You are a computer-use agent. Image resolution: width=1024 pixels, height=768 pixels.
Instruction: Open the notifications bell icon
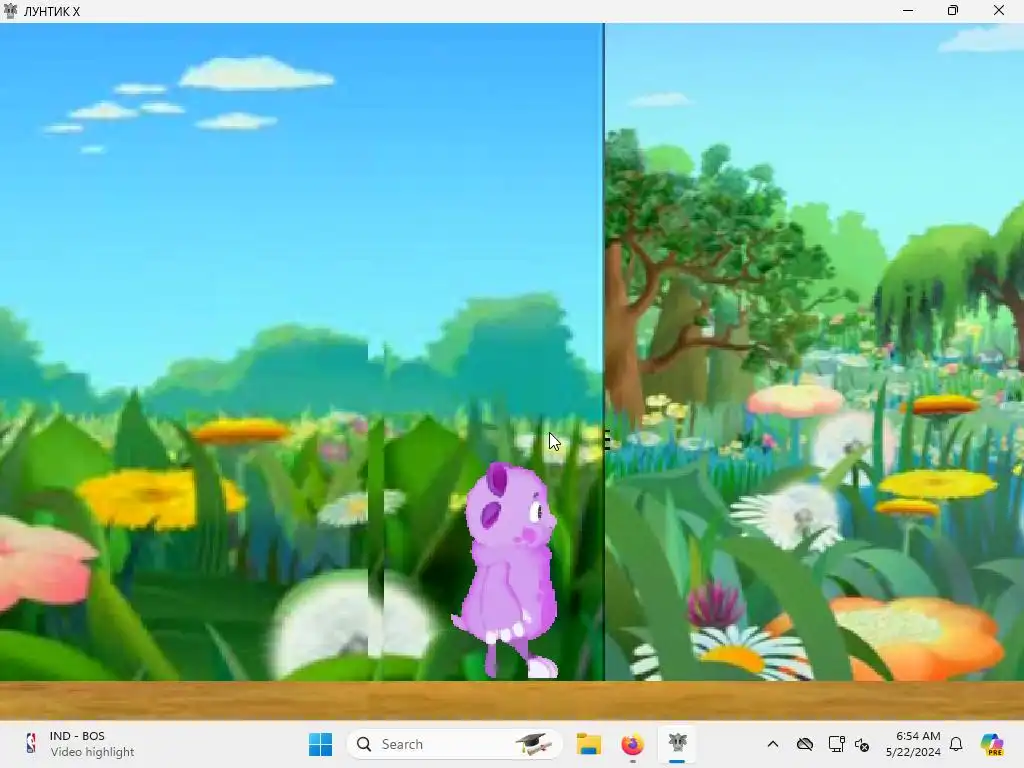click(x=956, y=744)
